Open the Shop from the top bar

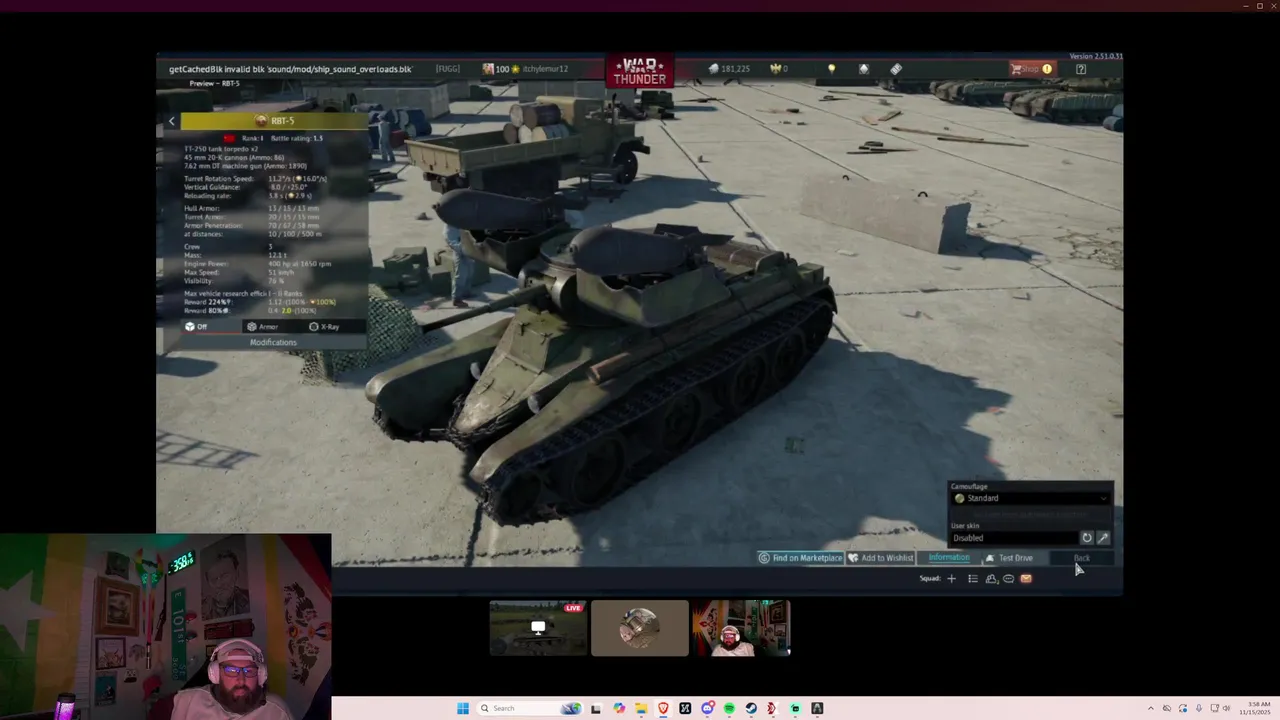tap(1031, 69)
